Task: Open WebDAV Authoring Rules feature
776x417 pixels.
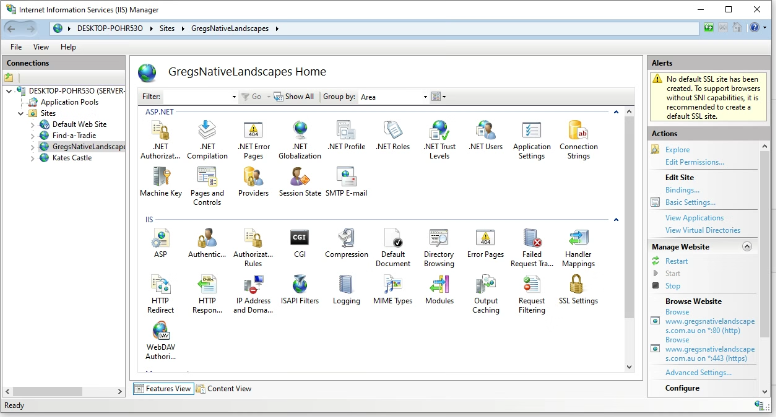Action: pyautogui.click(x=160, y=341)
